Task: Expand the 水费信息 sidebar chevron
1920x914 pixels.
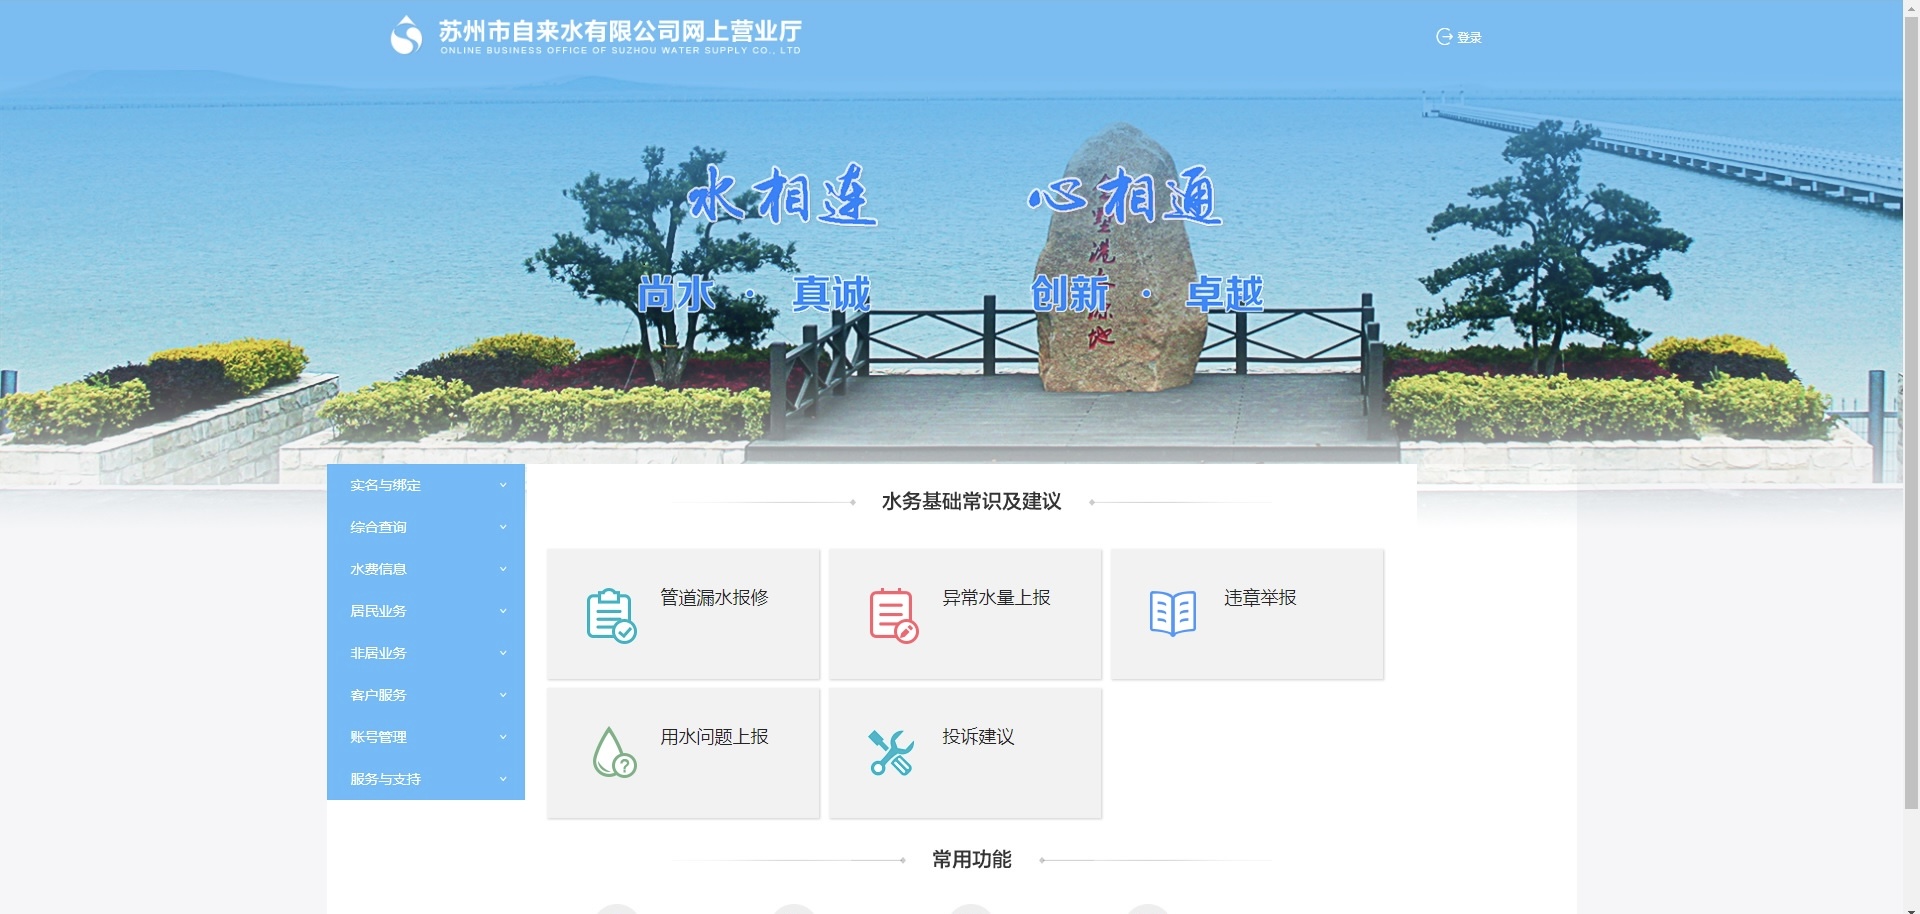Action: click(503, 569)
